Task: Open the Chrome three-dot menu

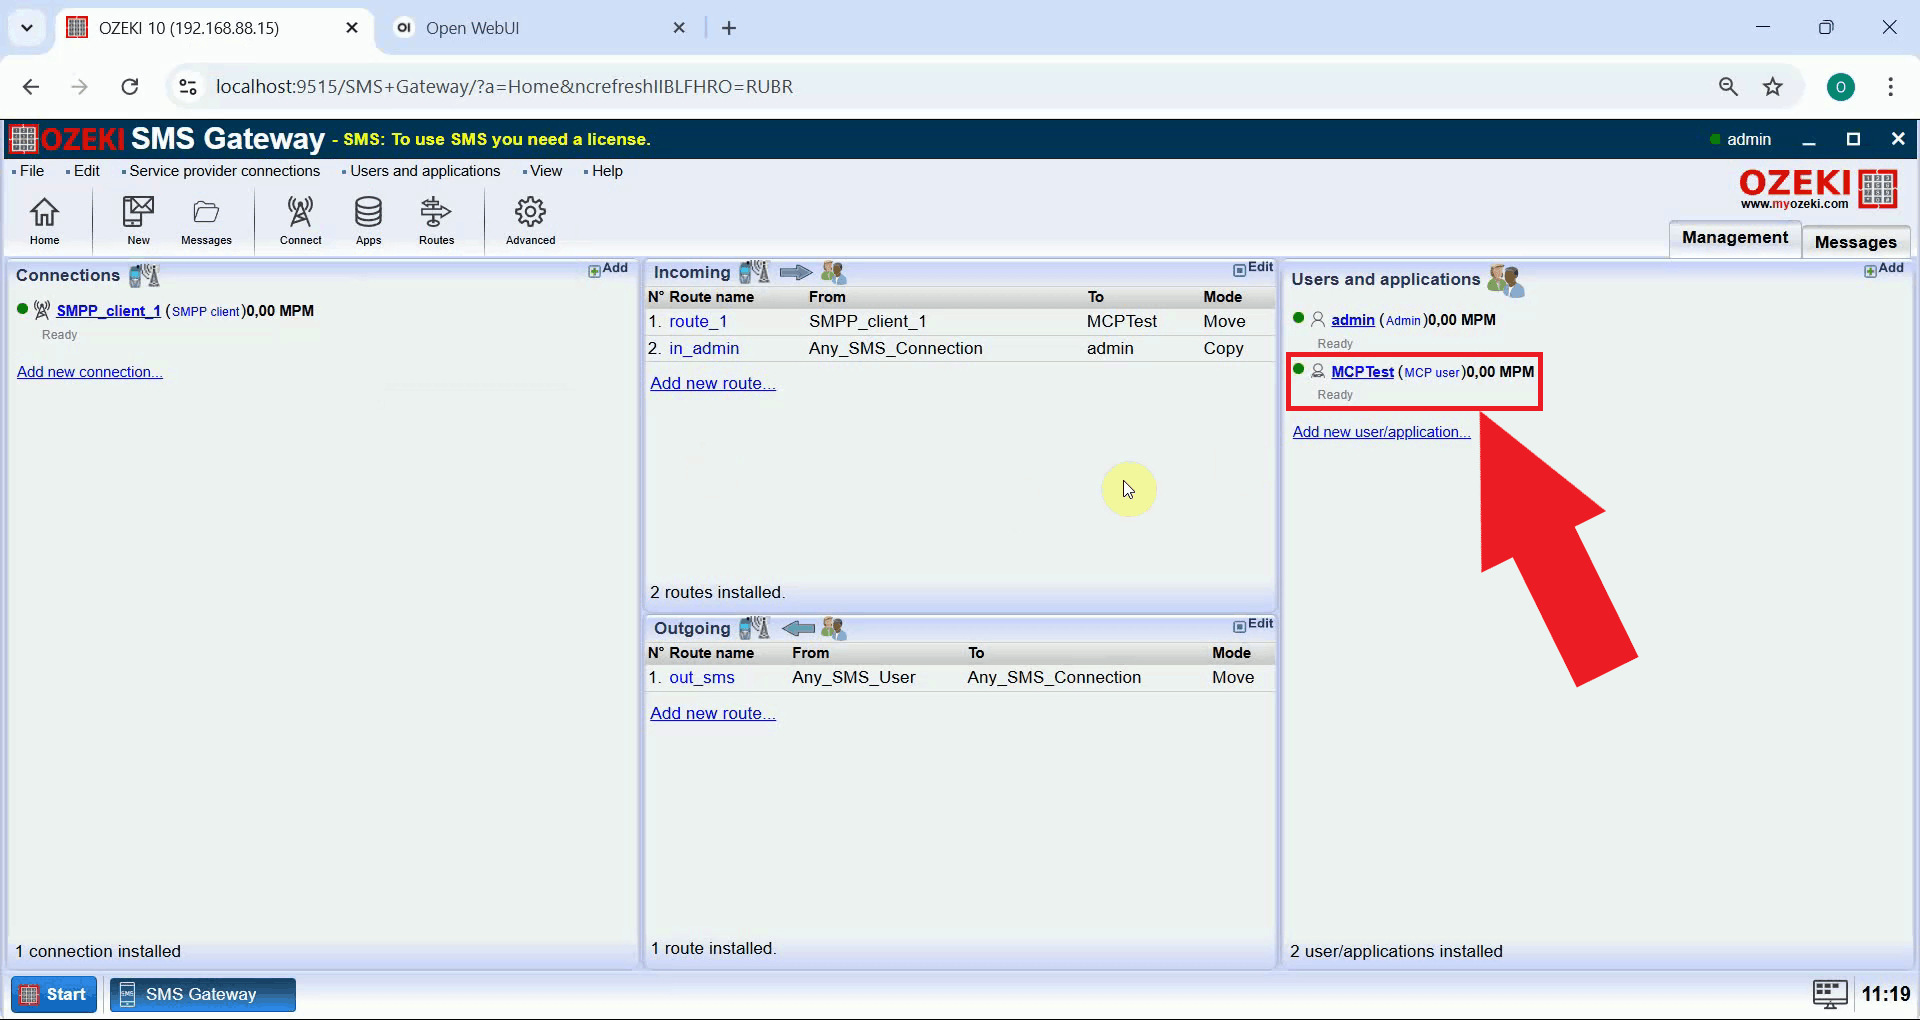Action: point(1890,86)
